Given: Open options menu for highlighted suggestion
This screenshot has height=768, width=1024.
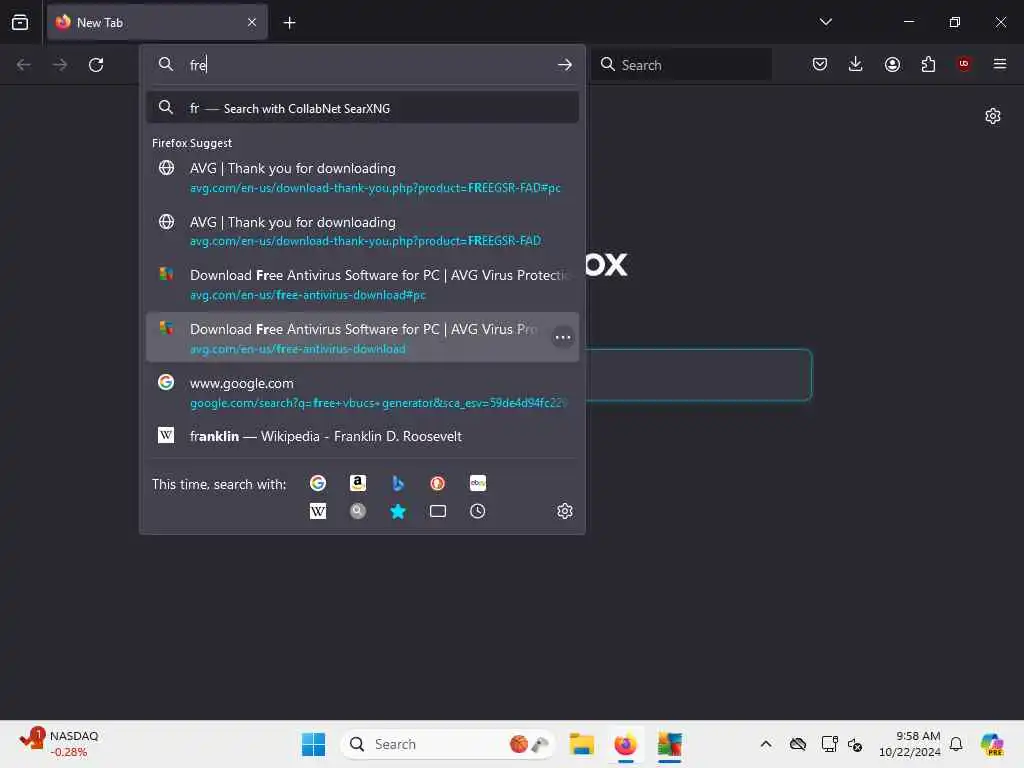Looking at the screenshot, I should tap(563, 338).
